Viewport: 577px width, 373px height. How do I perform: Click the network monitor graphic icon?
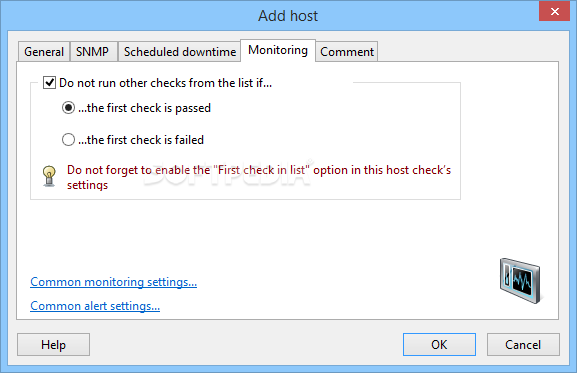[x=520, y=280]
